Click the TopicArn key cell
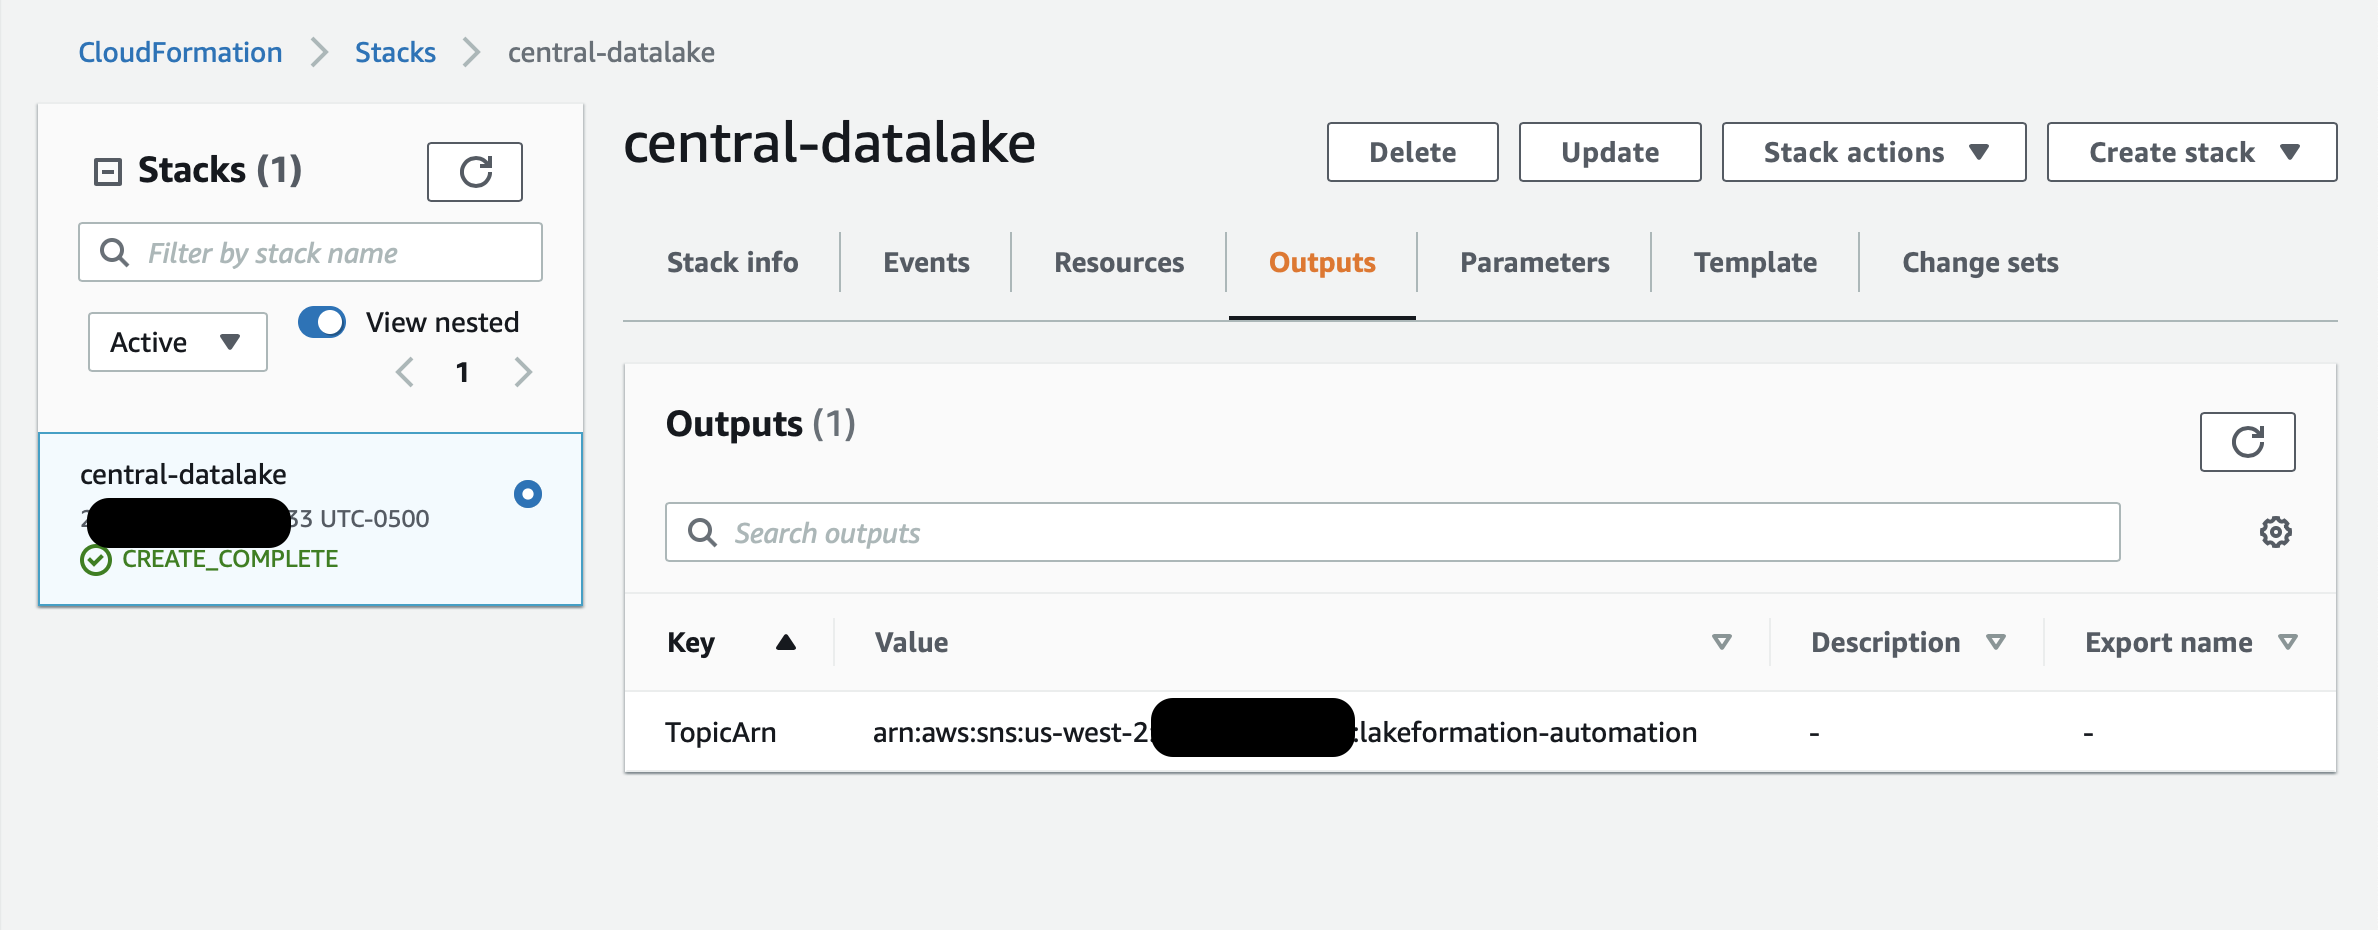 point(720,732)
